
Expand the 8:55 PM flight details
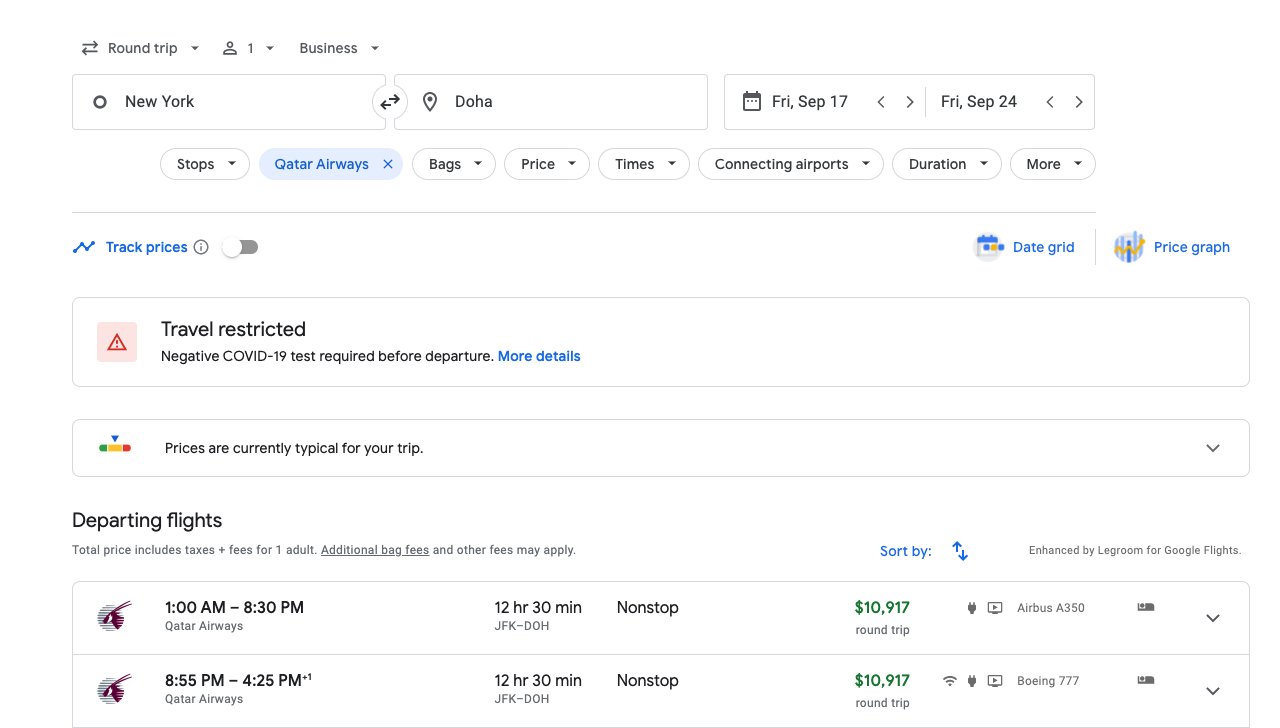click(1213, 691)
